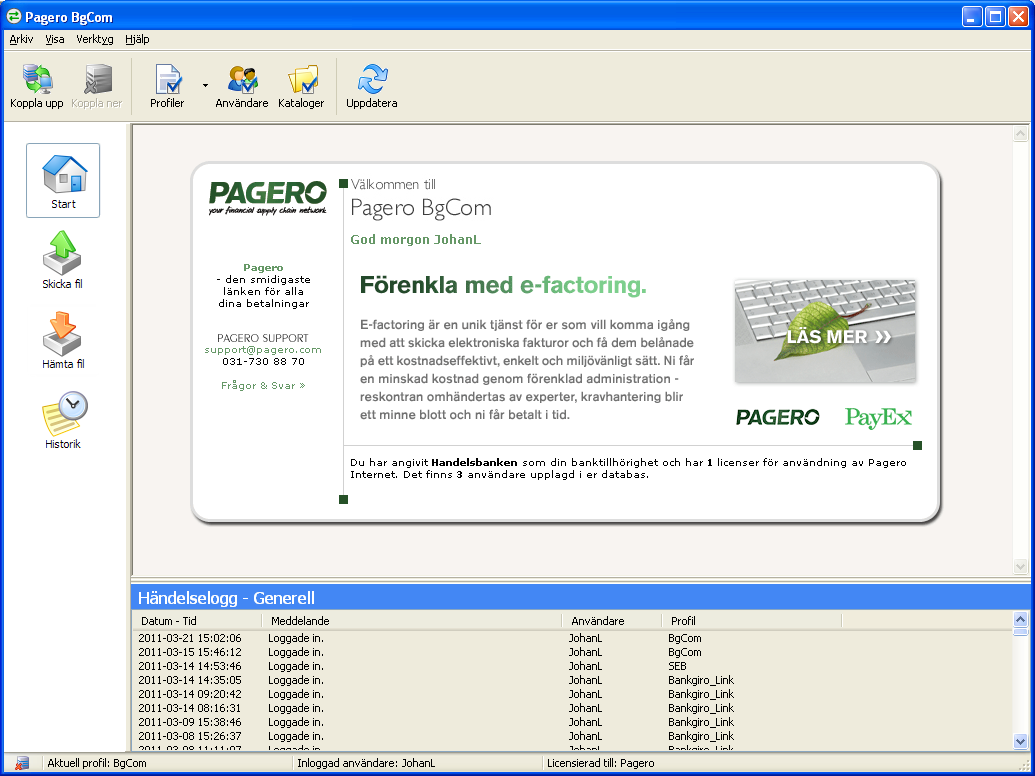Click the event log scroll down arrow

[1020, 742]
